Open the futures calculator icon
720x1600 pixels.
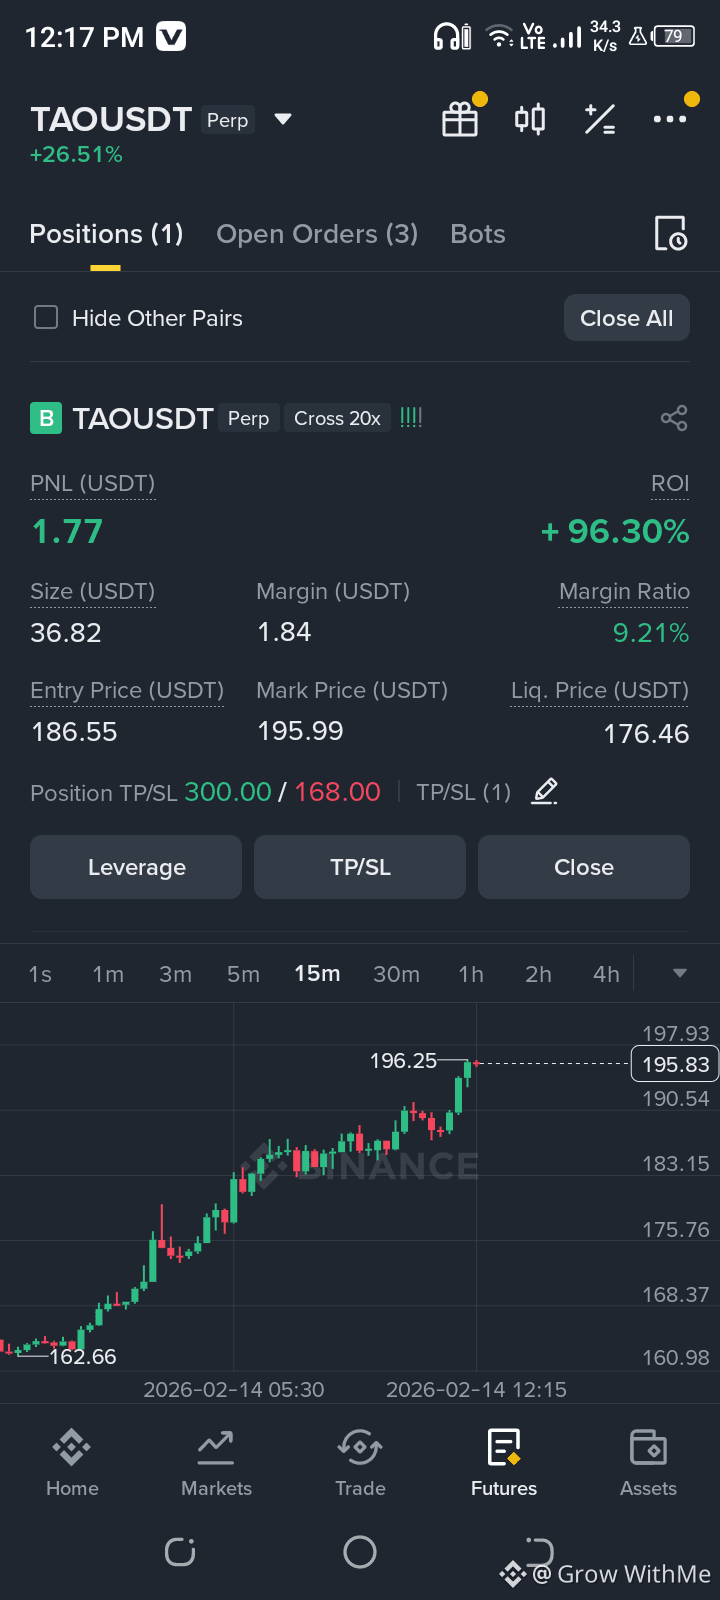(600, 119)
